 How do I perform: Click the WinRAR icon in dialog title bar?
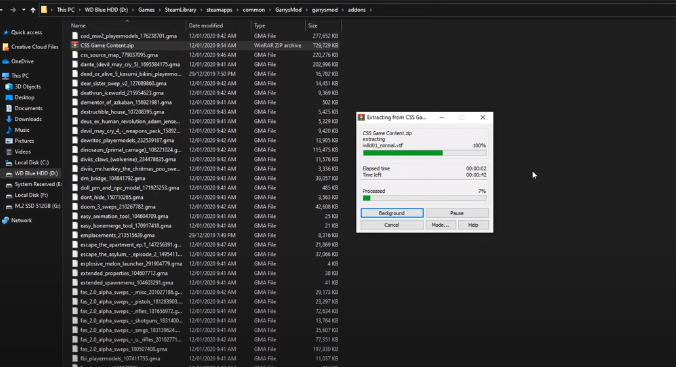tap(362, 117)
